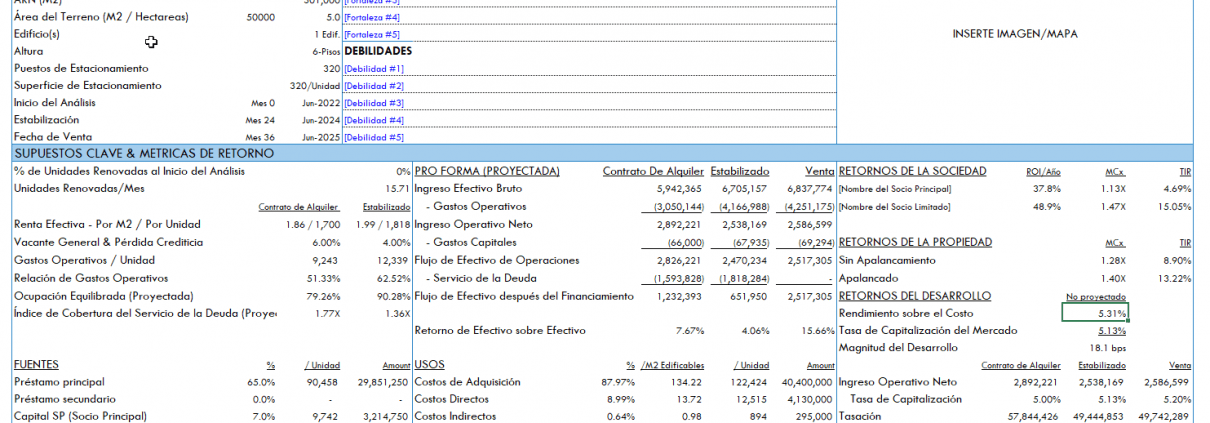Select the USOS section heading
The height and width of the screenshot is (423, 1210).
[x=429, y=365]
